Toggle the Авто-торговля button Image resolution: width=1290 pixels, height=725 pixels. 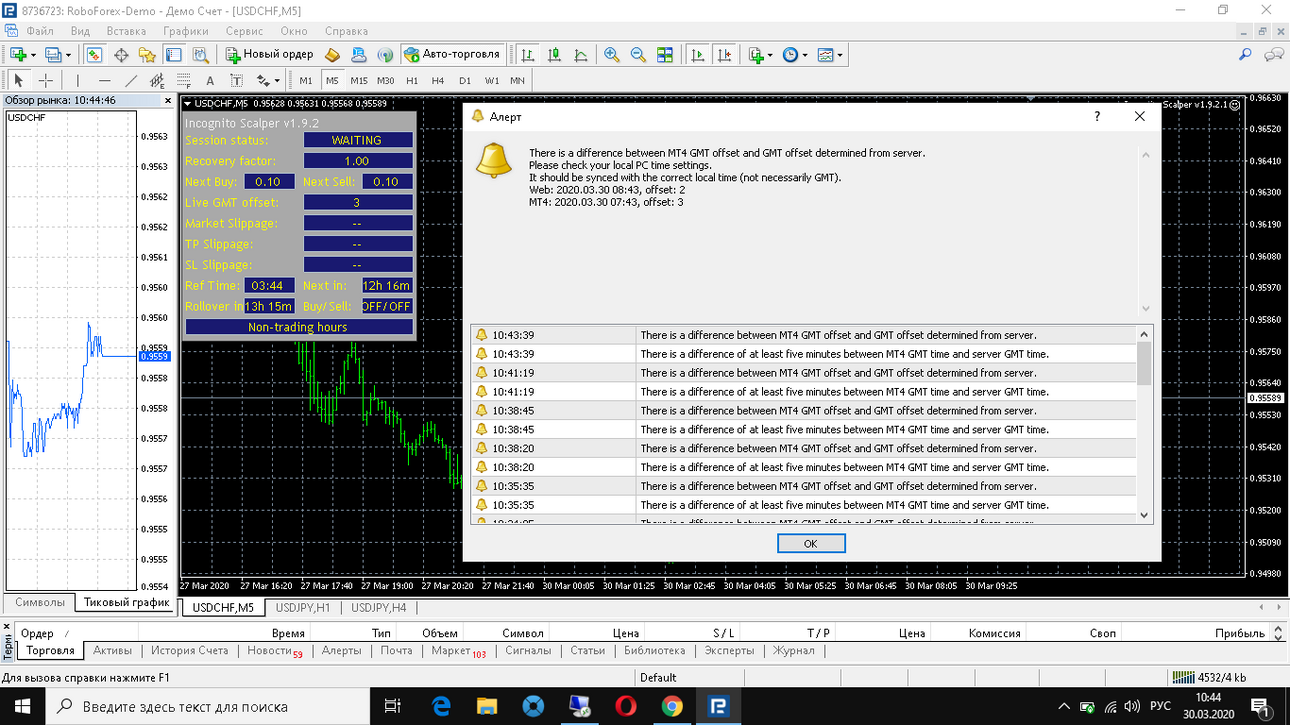tap(452, 55)
